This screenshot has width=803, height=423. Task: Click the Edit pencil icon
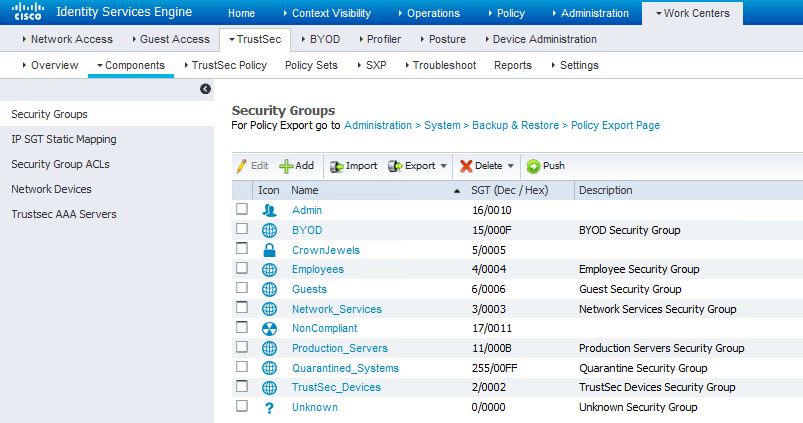(x=241, y=166)
